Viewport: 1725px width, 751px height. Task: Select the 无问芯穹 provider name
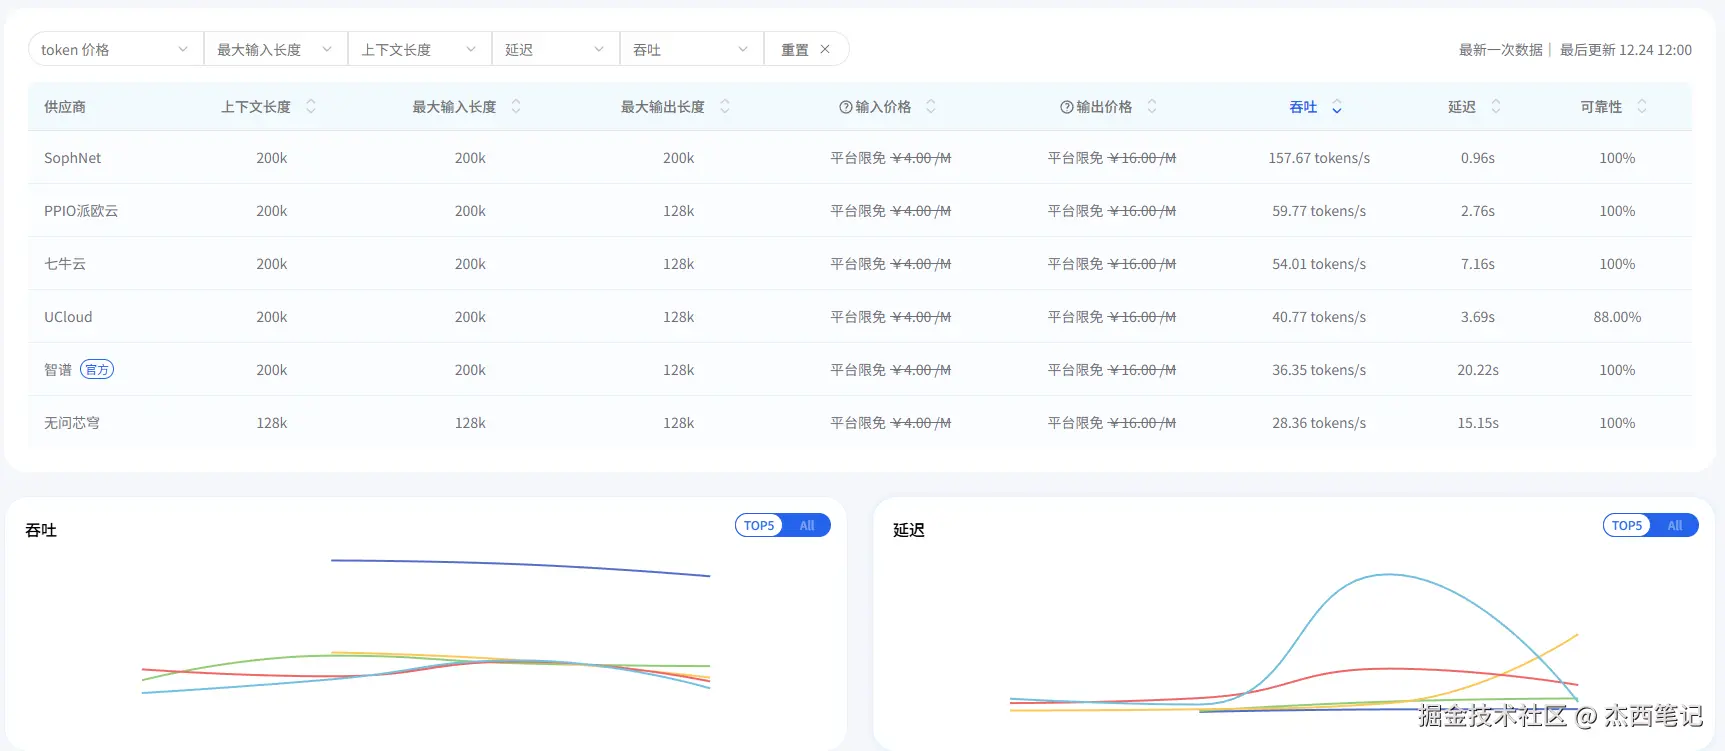tap(72, 423)
